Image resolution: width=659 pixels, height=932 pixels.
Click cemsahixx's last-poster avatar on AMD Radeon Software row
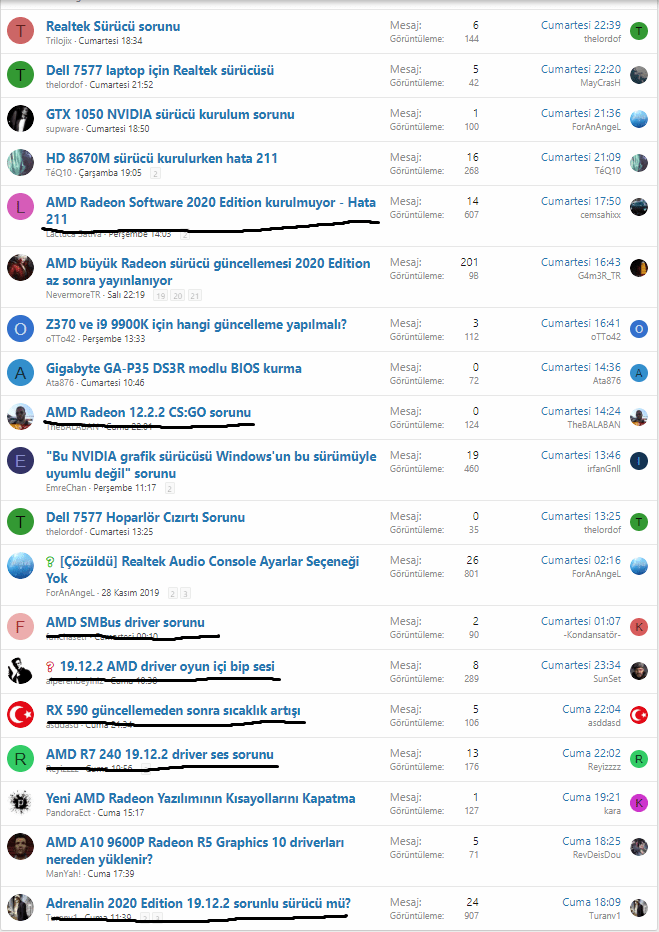pos(639,207)
